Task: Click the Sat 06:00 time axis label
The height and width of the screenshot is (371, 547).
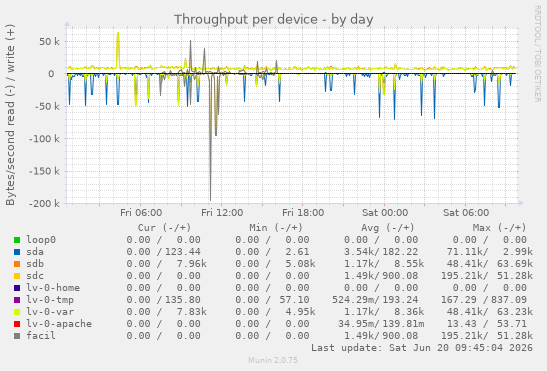Action: click(x=466, y=213)
